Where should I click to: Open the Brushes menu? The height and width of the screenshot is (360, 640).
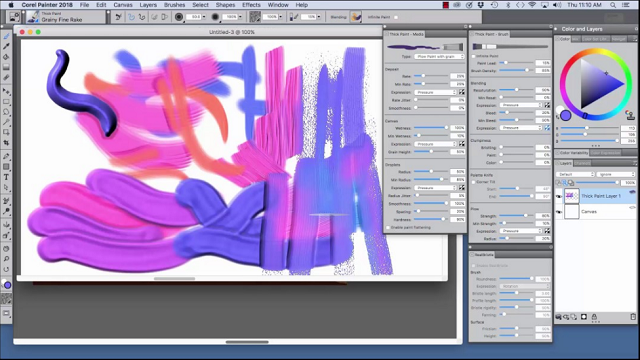[174, 5]
